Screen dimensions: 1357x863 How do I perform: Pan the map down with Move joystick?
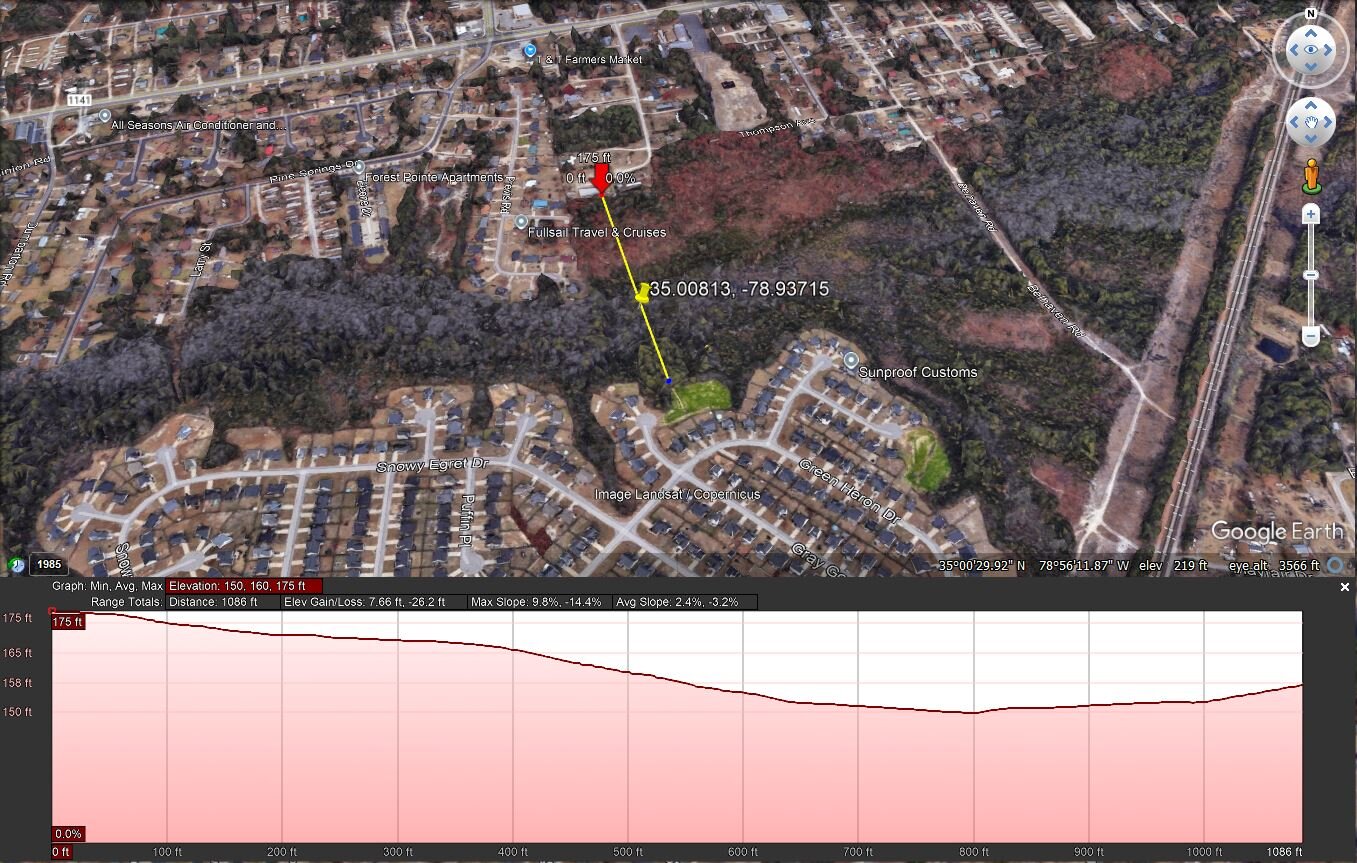pyautogui.click(x=1310, y=140)
